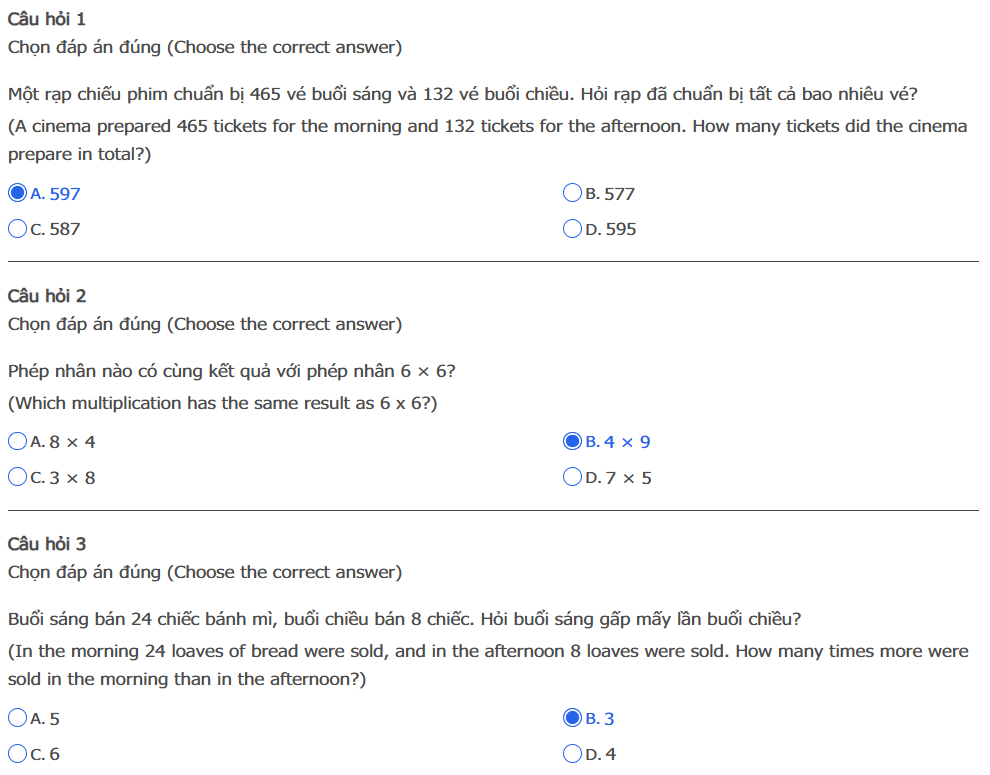Screen dimensions: 990x775
Task: Choose option C. 6 in question 3
Action: click(x=17, y=754)
